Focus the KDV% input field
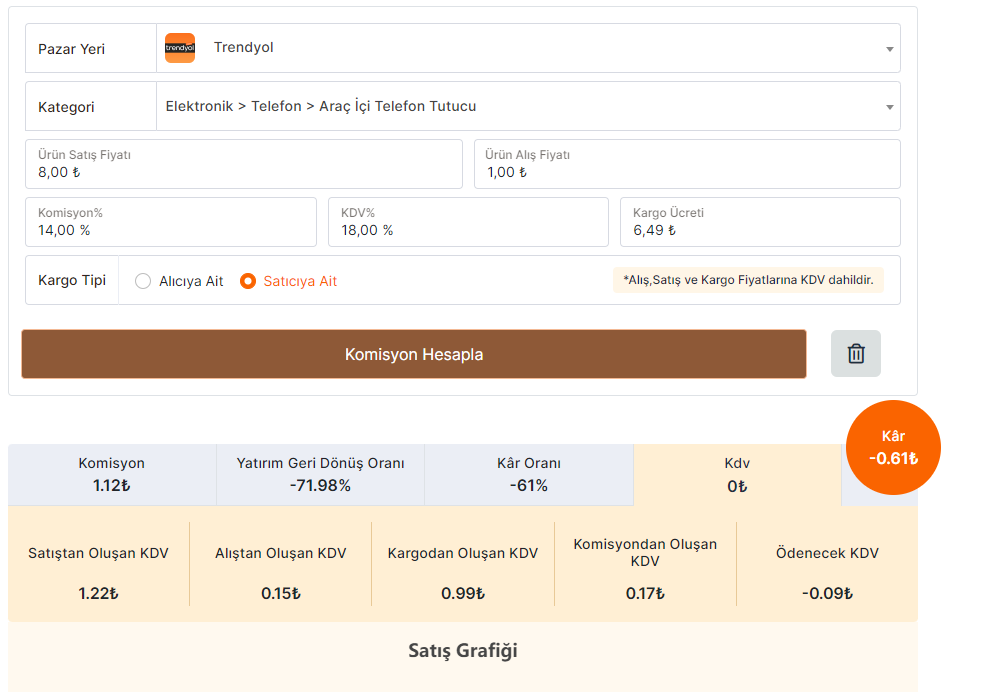The image size is (990, 692). pyautogui.click(x=468, y=222)
